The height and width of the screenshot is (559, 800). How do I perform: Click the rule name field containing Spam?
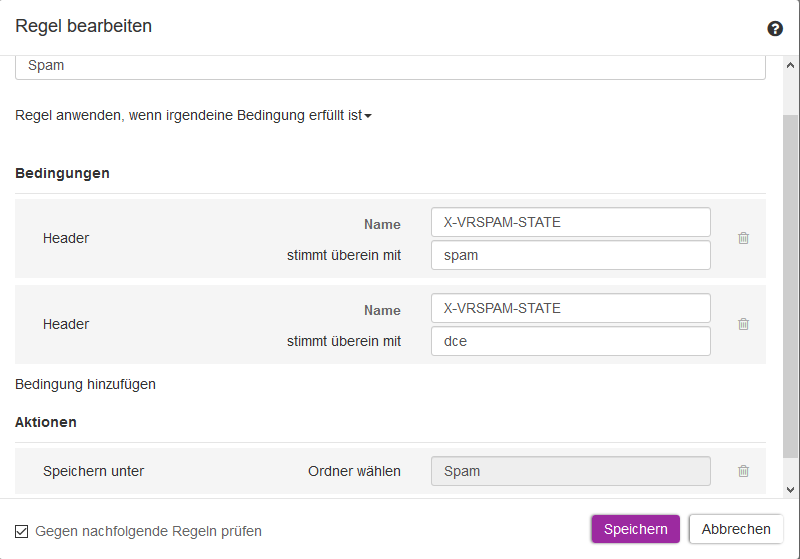click(390, 66)
